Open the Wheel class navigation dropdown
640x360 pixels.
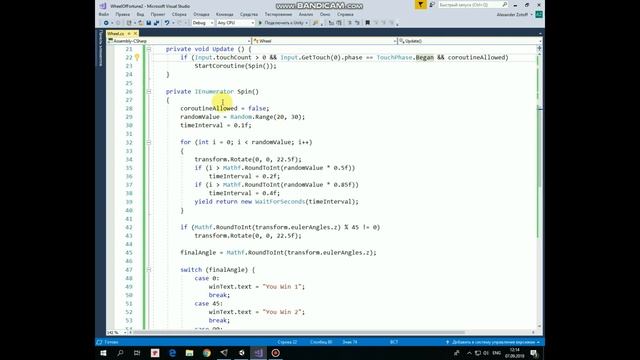324,41
